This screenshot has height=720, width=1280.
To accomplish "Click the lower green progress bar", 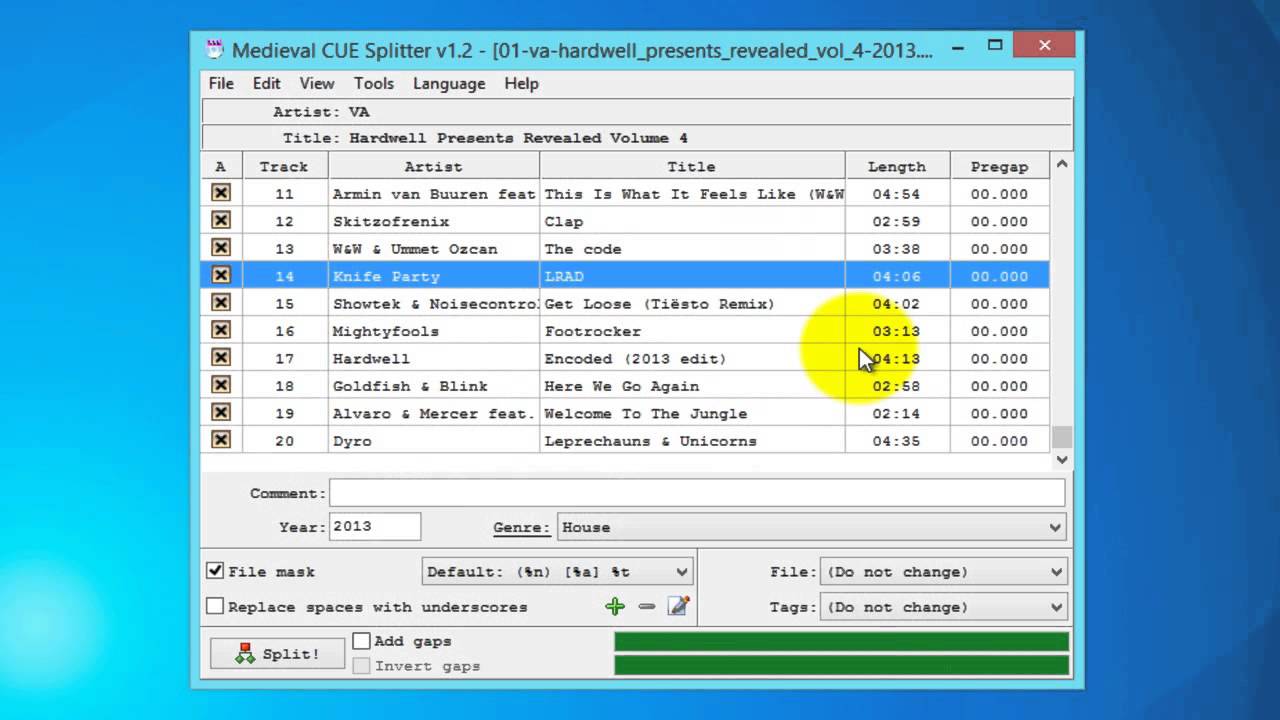I will [x=841, y=665].
